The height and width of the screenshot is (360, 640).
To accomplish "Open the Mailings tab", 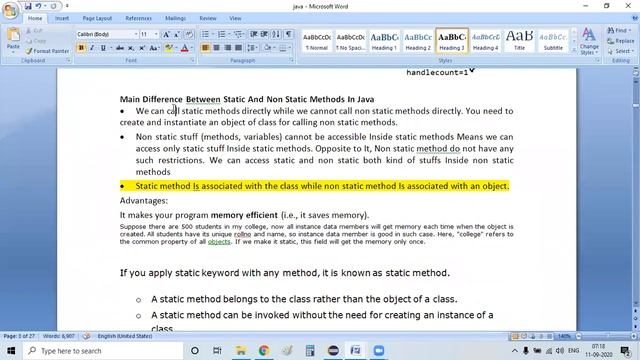I will click(176, 18).
